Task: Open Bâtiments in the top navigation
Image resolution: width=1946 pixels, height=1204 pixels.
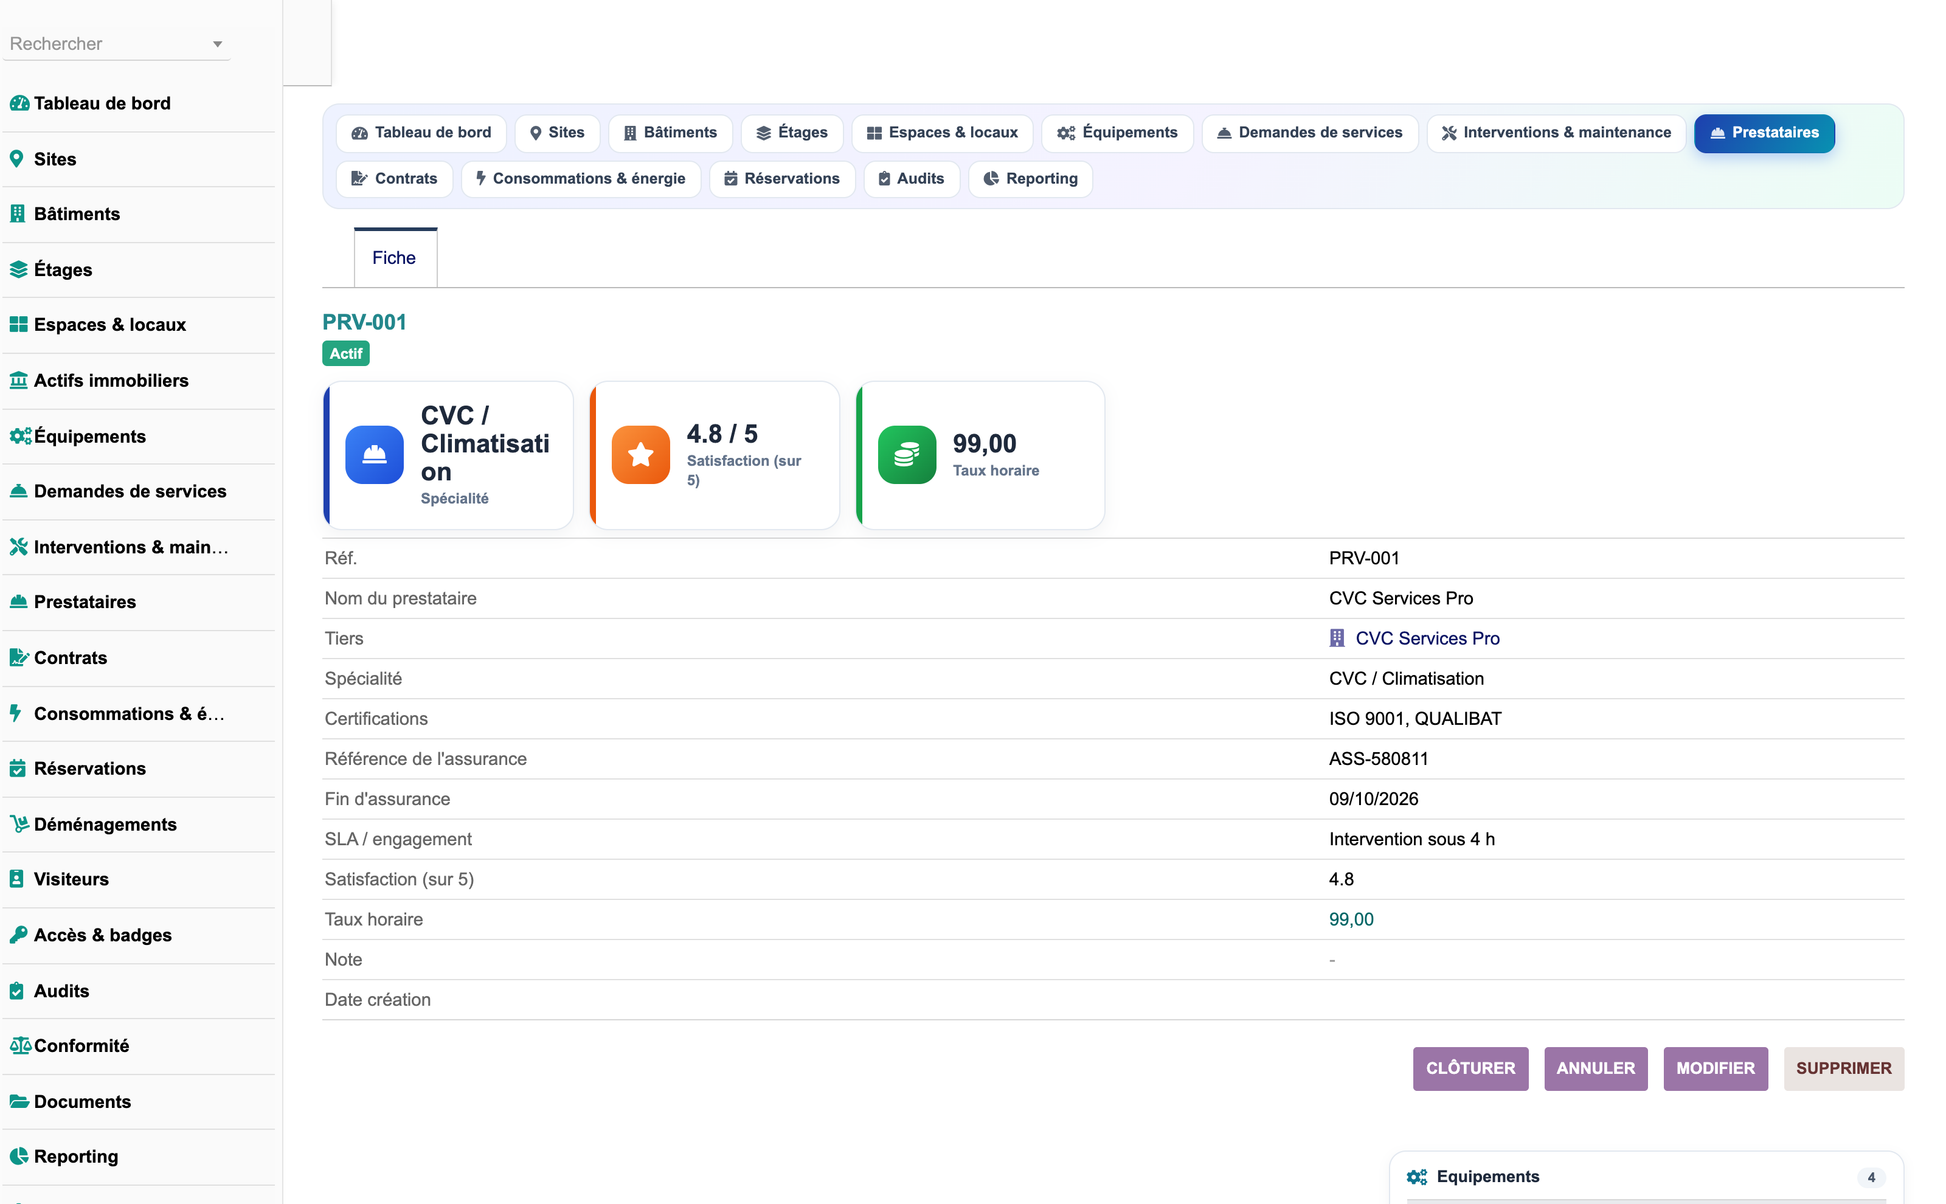Action: 670,133
